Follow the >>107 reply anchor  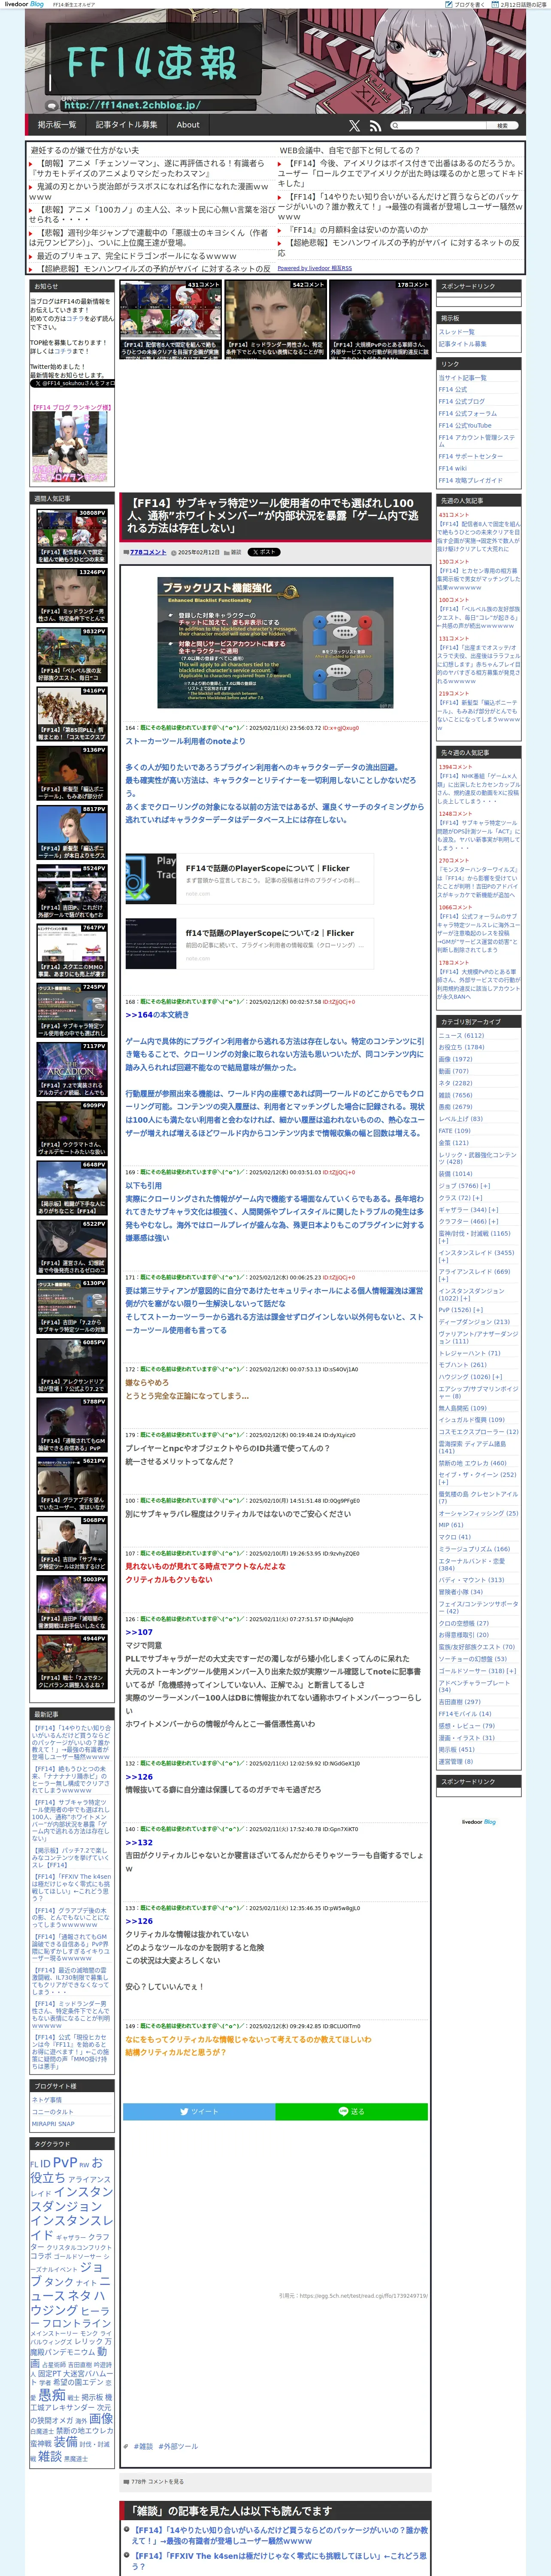click(x=139, y=1632)
